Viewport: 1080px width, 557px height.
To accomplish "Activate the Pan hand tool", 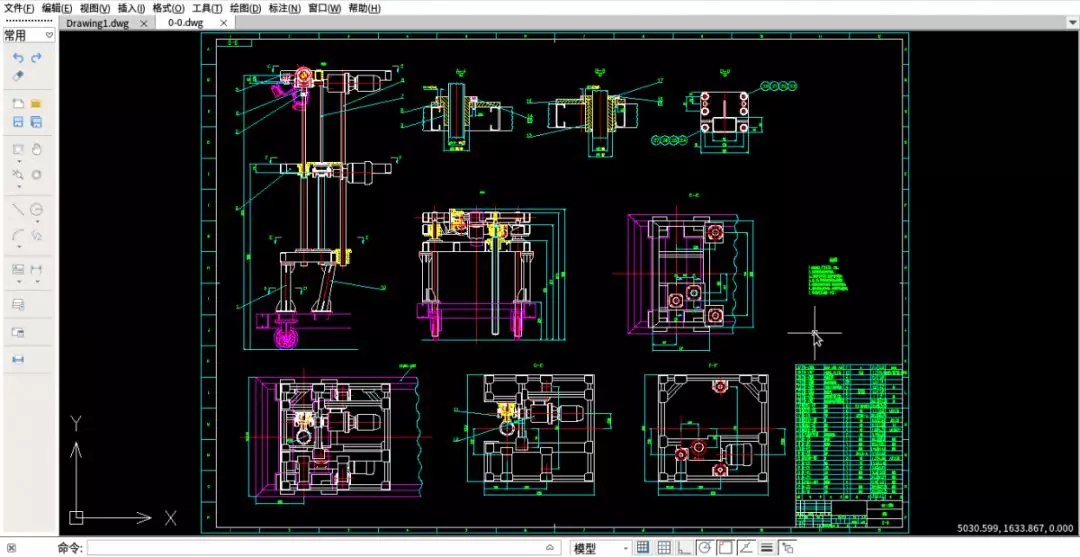I will click(37, 149).
